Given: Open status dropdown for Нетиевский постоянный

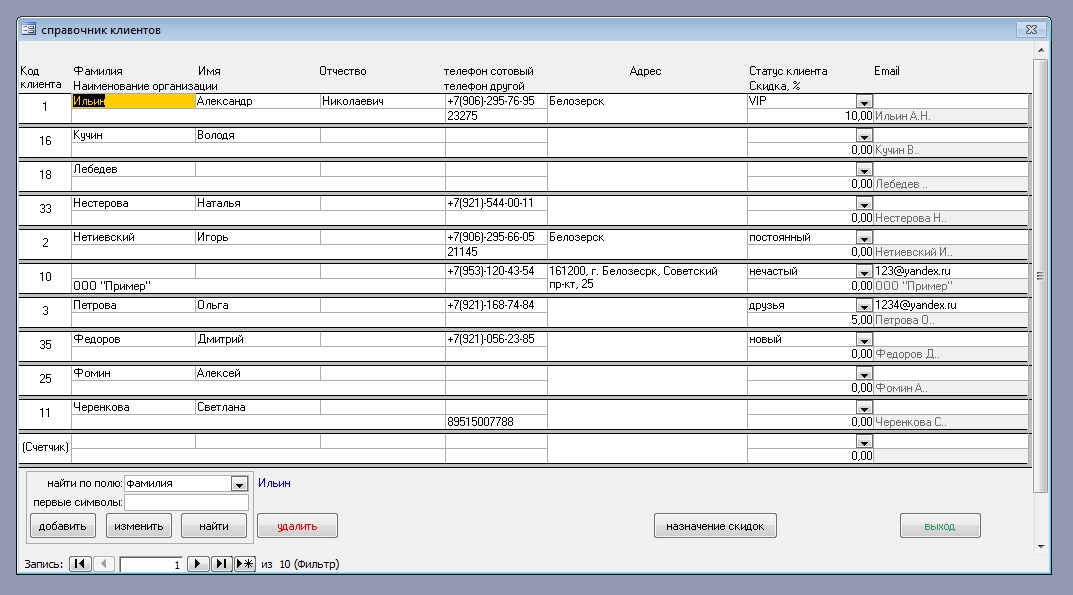Looking at the screenshot, I should [864, 238].
